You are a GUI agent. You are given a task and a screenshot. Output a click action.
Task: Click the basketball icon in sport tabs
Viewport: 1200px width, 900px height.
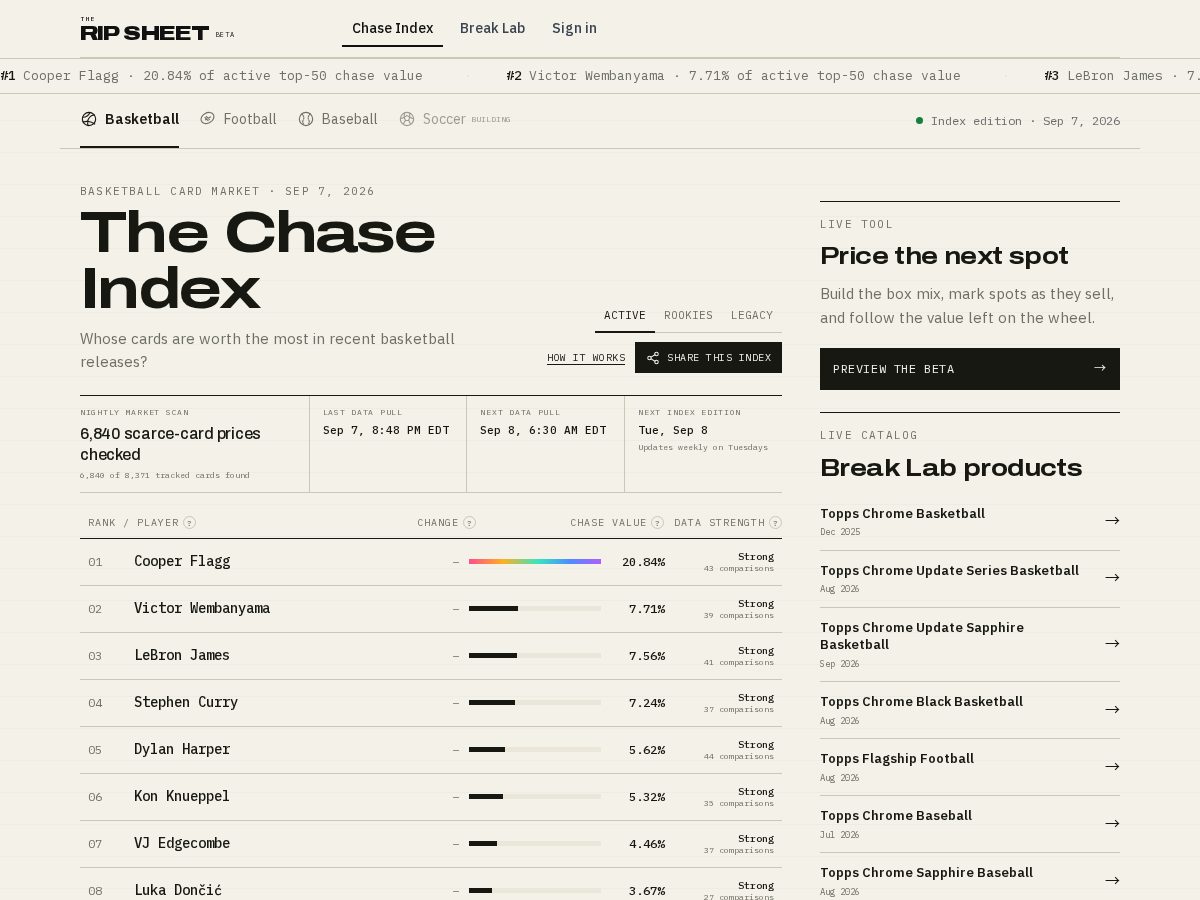(x=89, y=119)
